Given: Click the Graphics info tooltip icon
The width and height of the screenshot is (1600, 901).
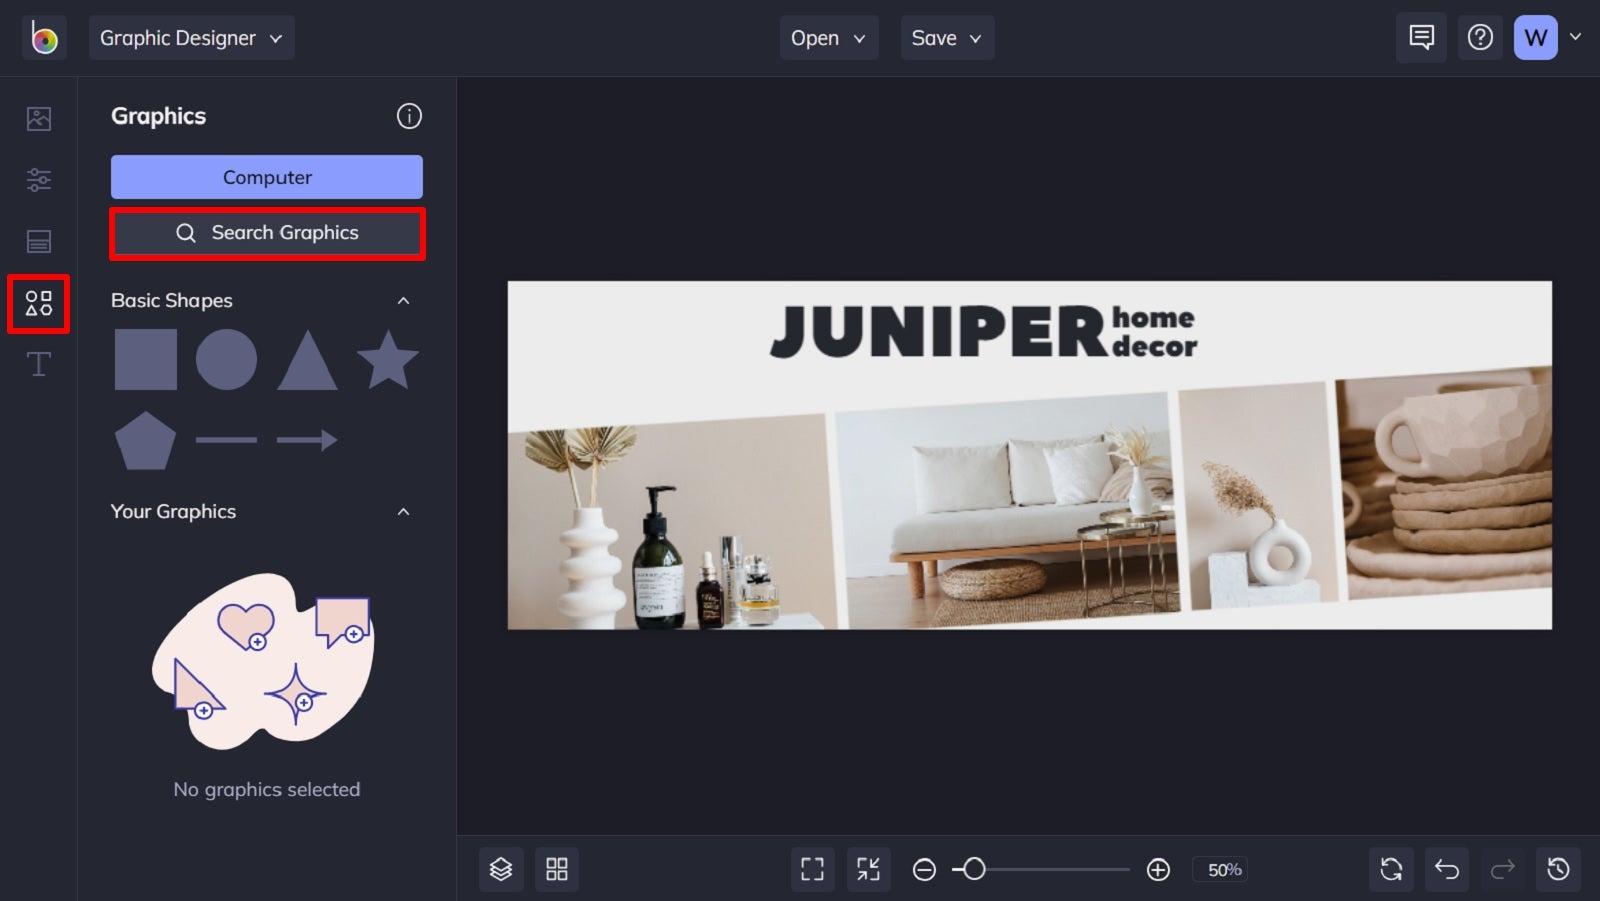Looking at the screenshot, I should (408, 116).
